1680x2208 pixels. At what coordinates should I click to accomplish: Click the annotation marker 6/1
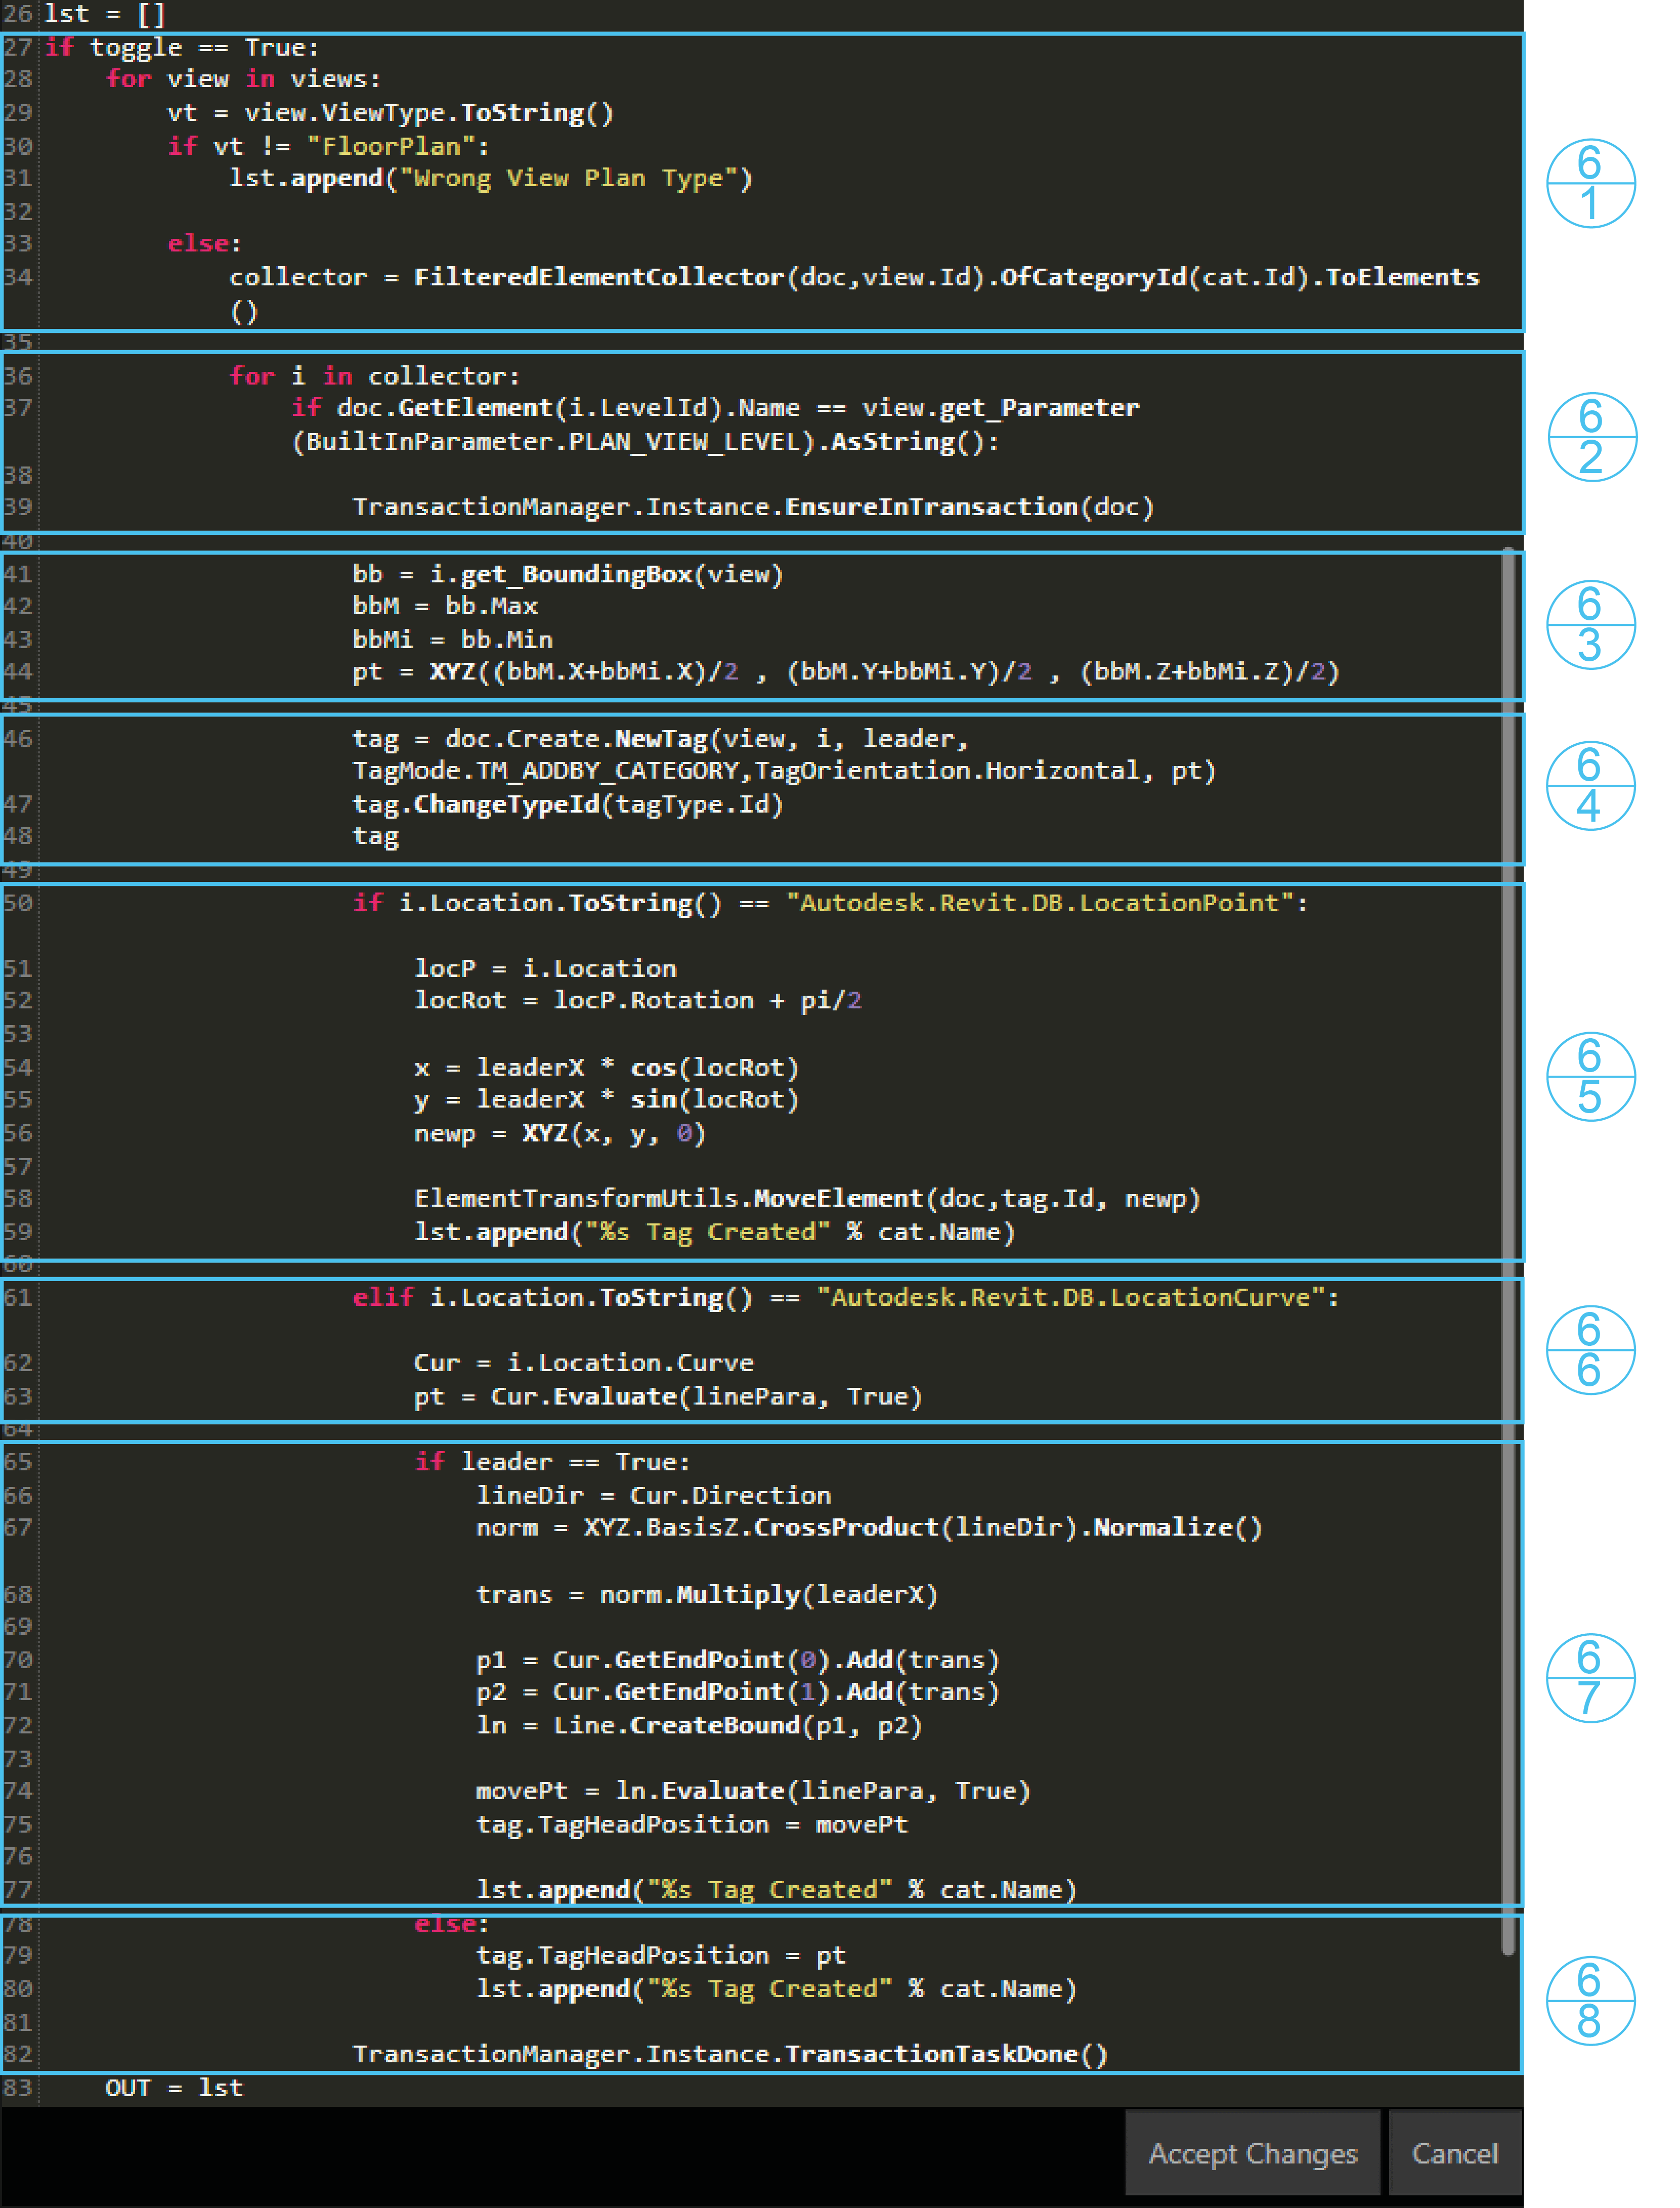1590,184
